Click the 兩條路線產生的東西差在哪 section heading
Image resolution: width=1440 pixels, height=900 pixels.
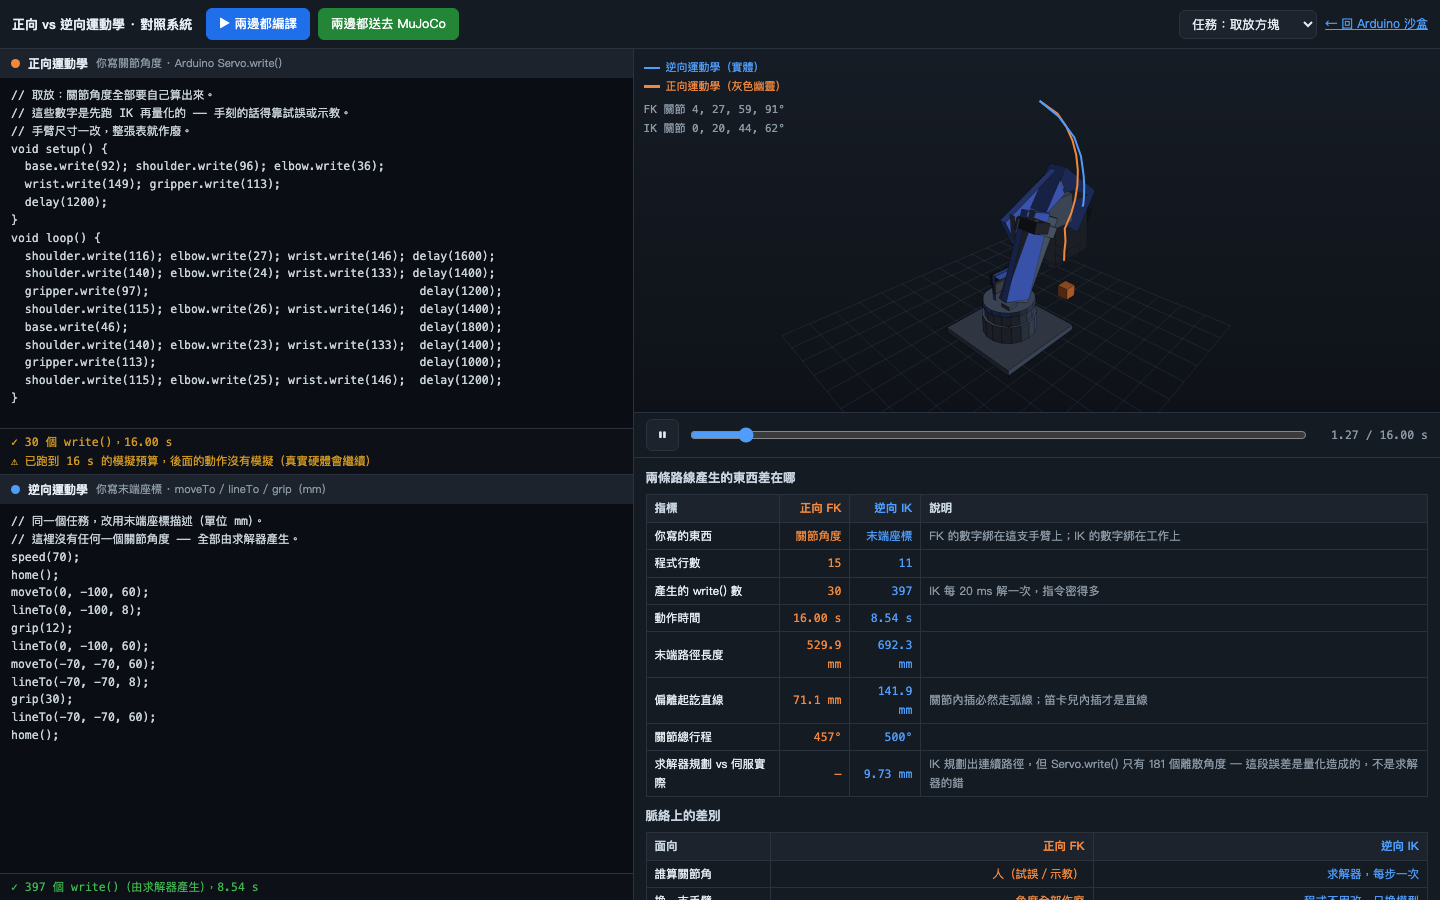[721, 478]
